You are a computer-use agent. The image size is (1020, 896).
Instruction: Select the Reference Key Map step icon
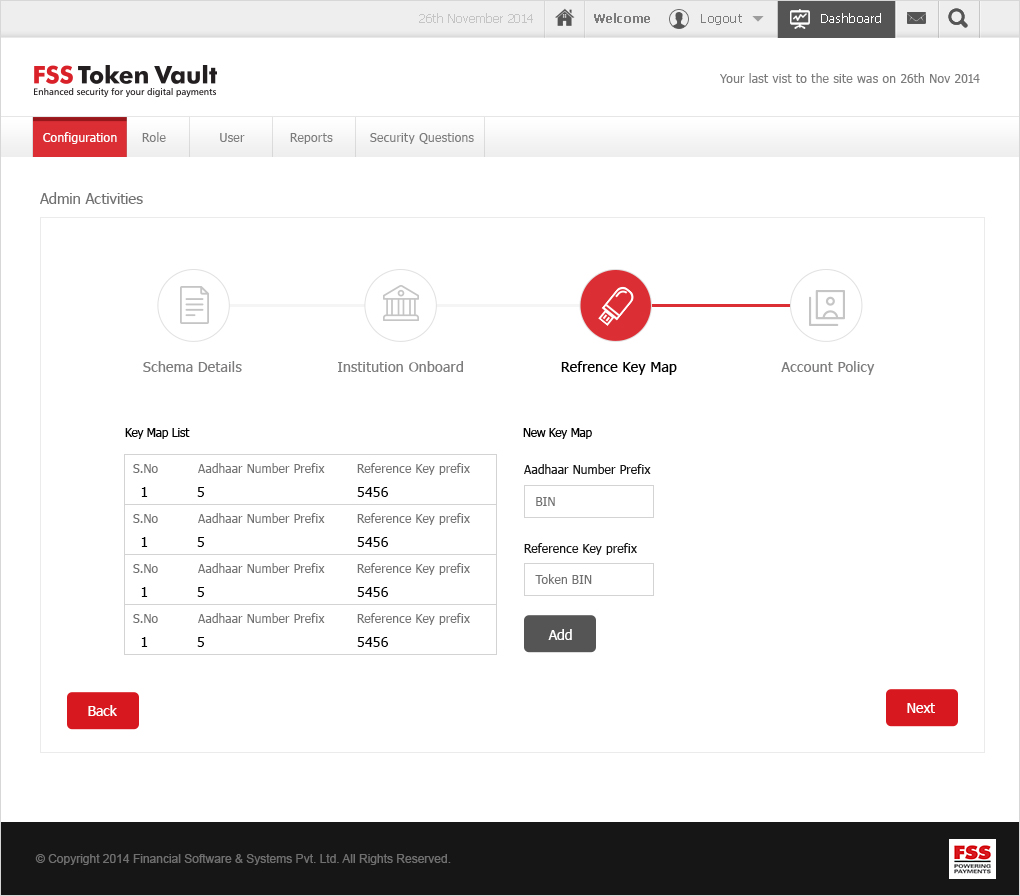615,306
